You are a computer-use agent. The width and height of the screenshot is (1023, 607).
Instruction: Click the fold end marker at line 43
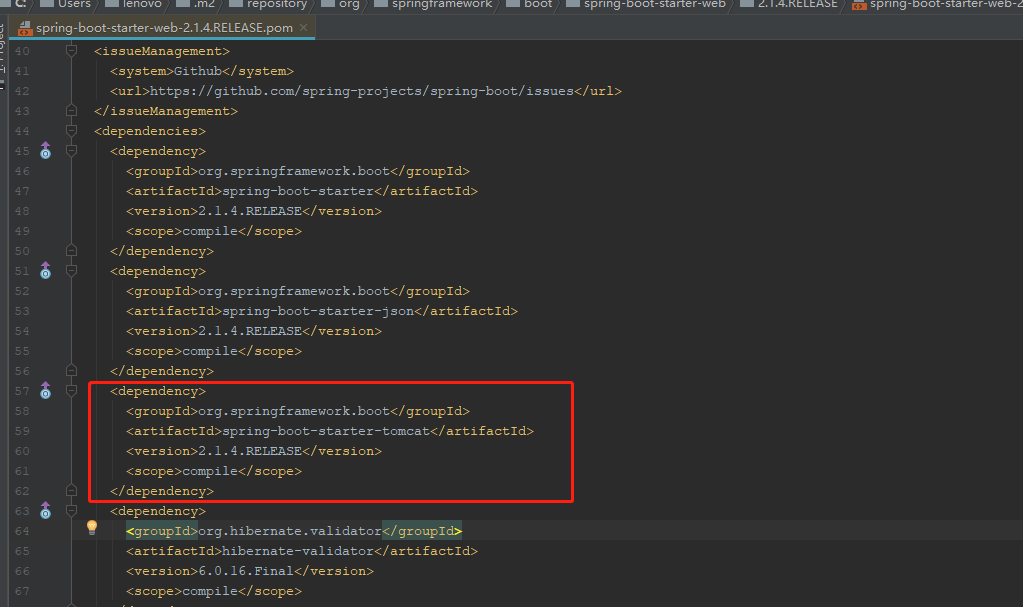pos(72,110)
